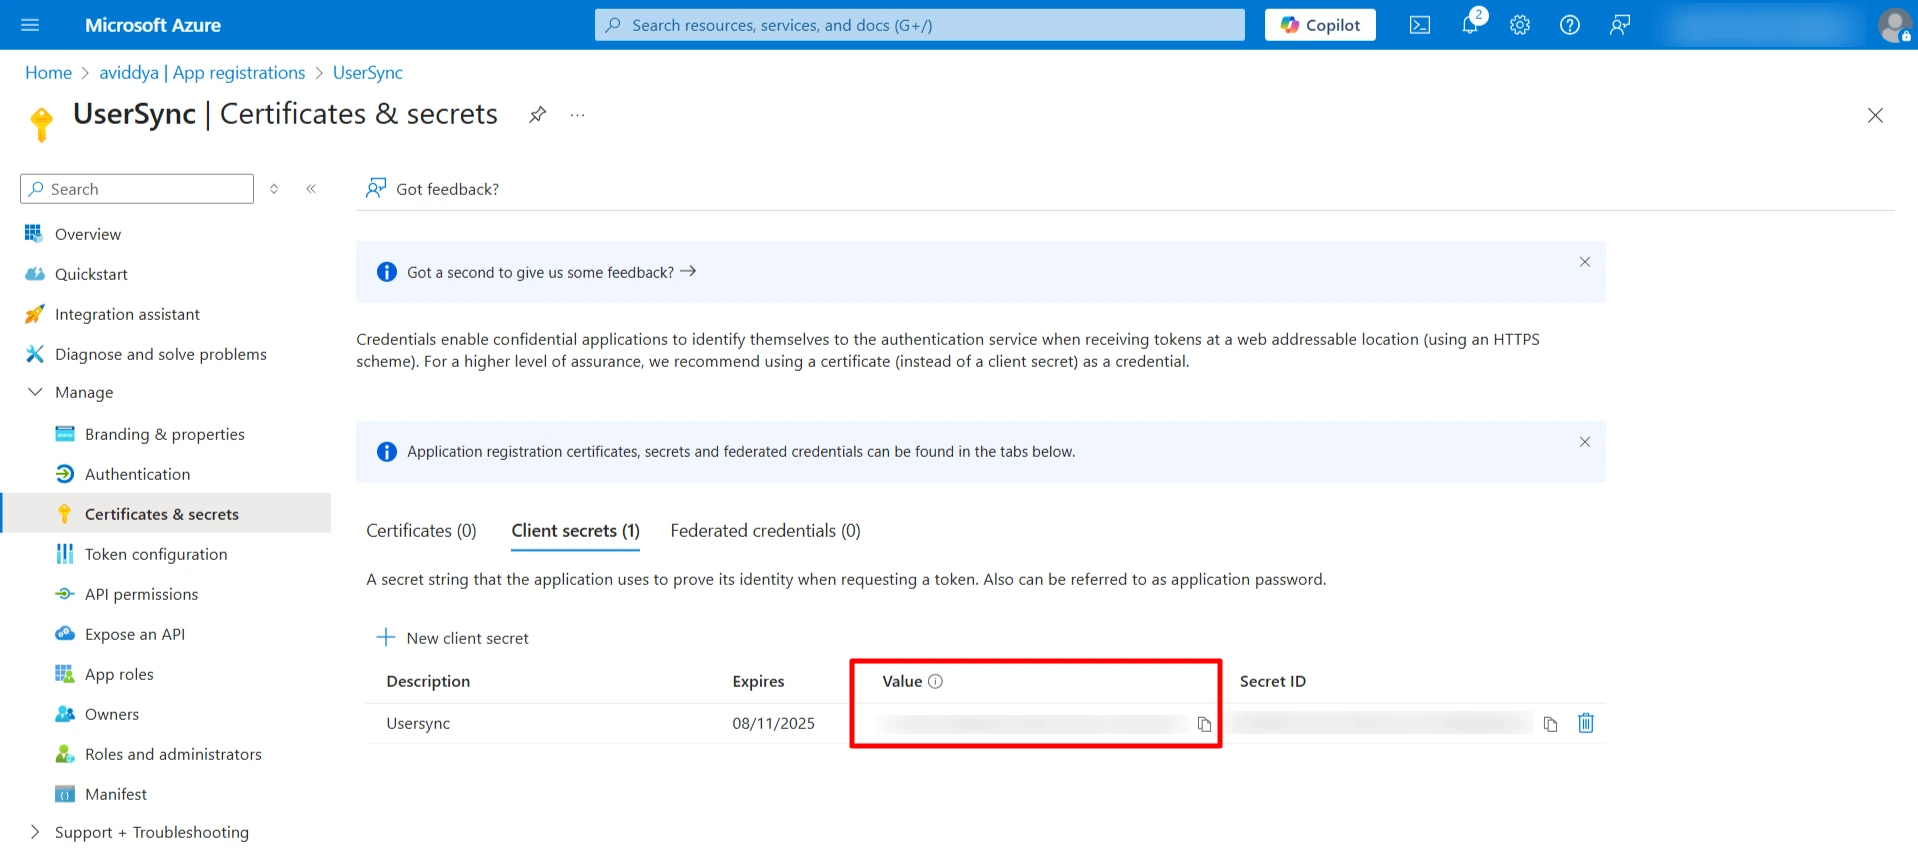Image resolution: width=1918 pixels, height=867 pixels.
Task: Open UserSync breadcrumb link
Action: coord(367,73)
